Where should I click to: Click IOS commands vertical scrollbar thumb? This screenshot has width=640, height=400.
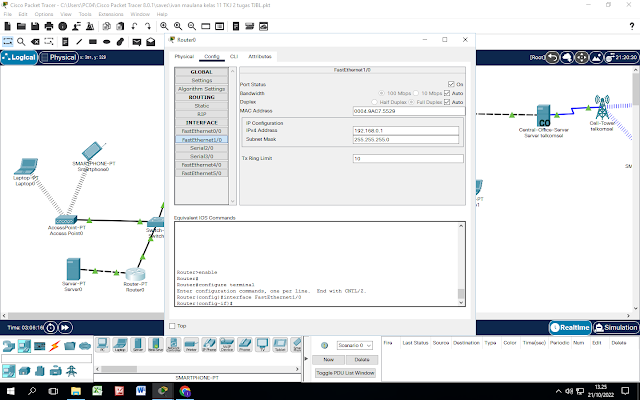coord(461,294)
